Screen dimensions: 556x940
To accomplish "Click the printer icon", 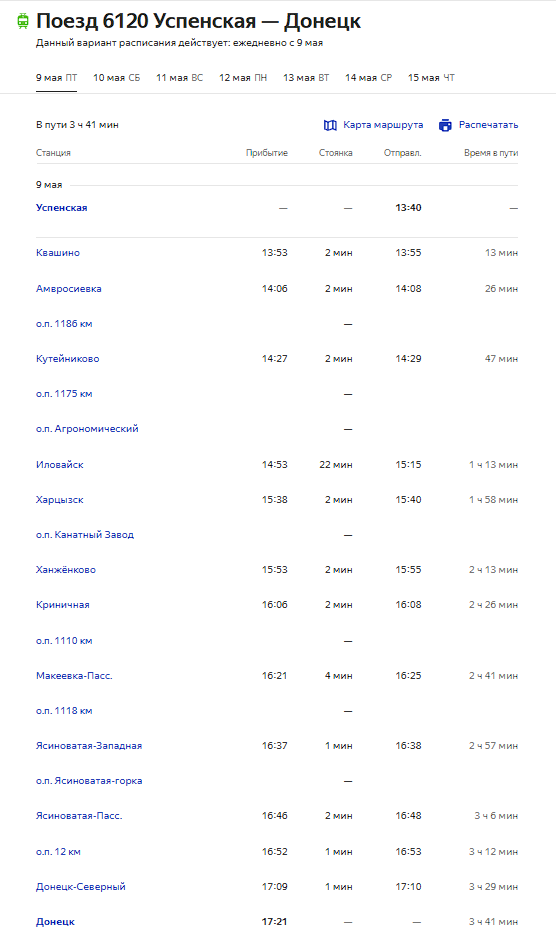I will pos(445,125).
